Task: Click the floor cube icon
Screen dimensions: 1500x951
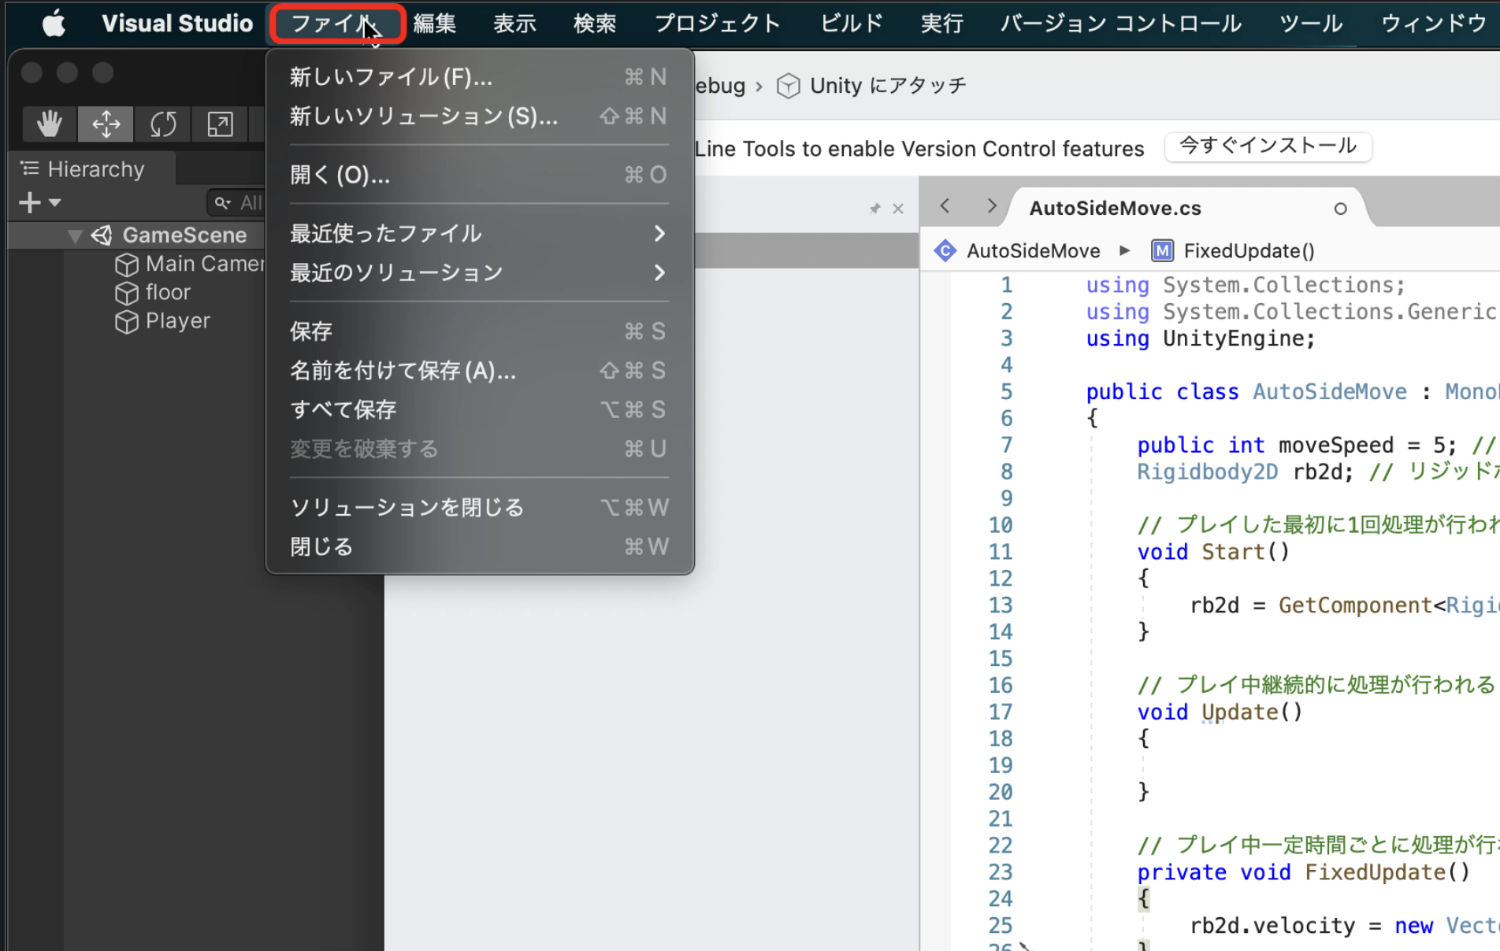Action: (x=127, y=294)
